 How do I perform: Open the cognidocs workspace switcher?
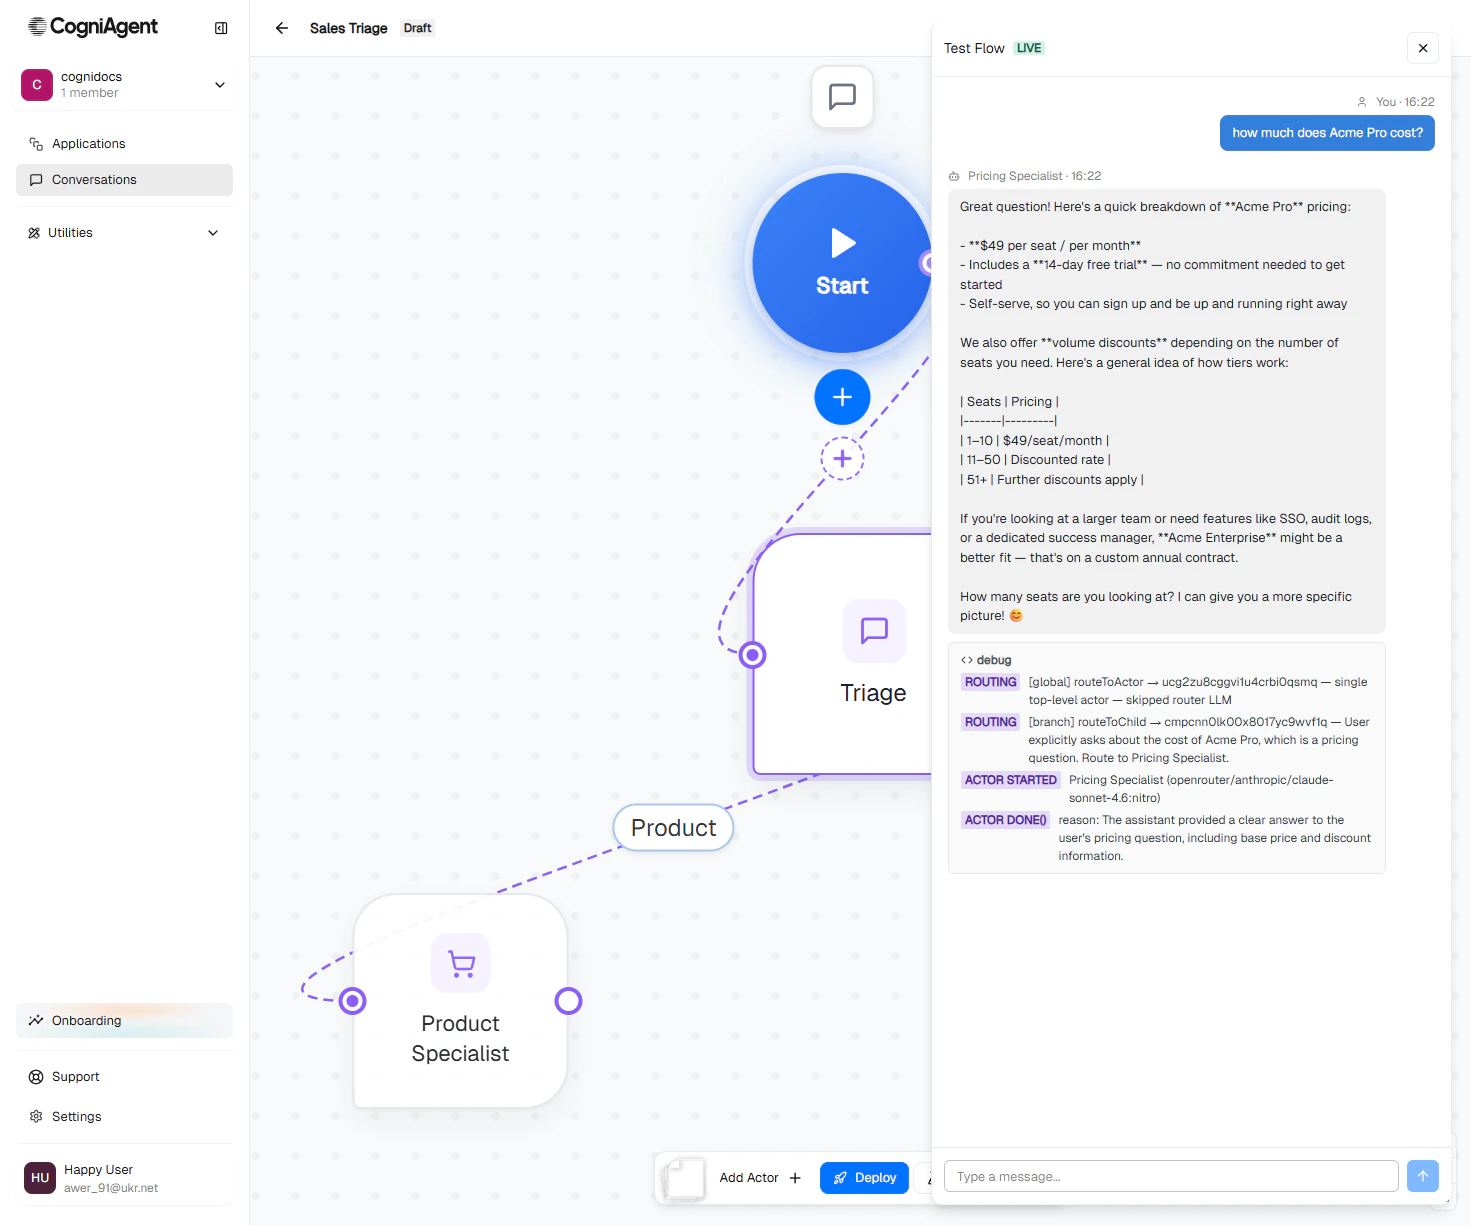[125, 85]
